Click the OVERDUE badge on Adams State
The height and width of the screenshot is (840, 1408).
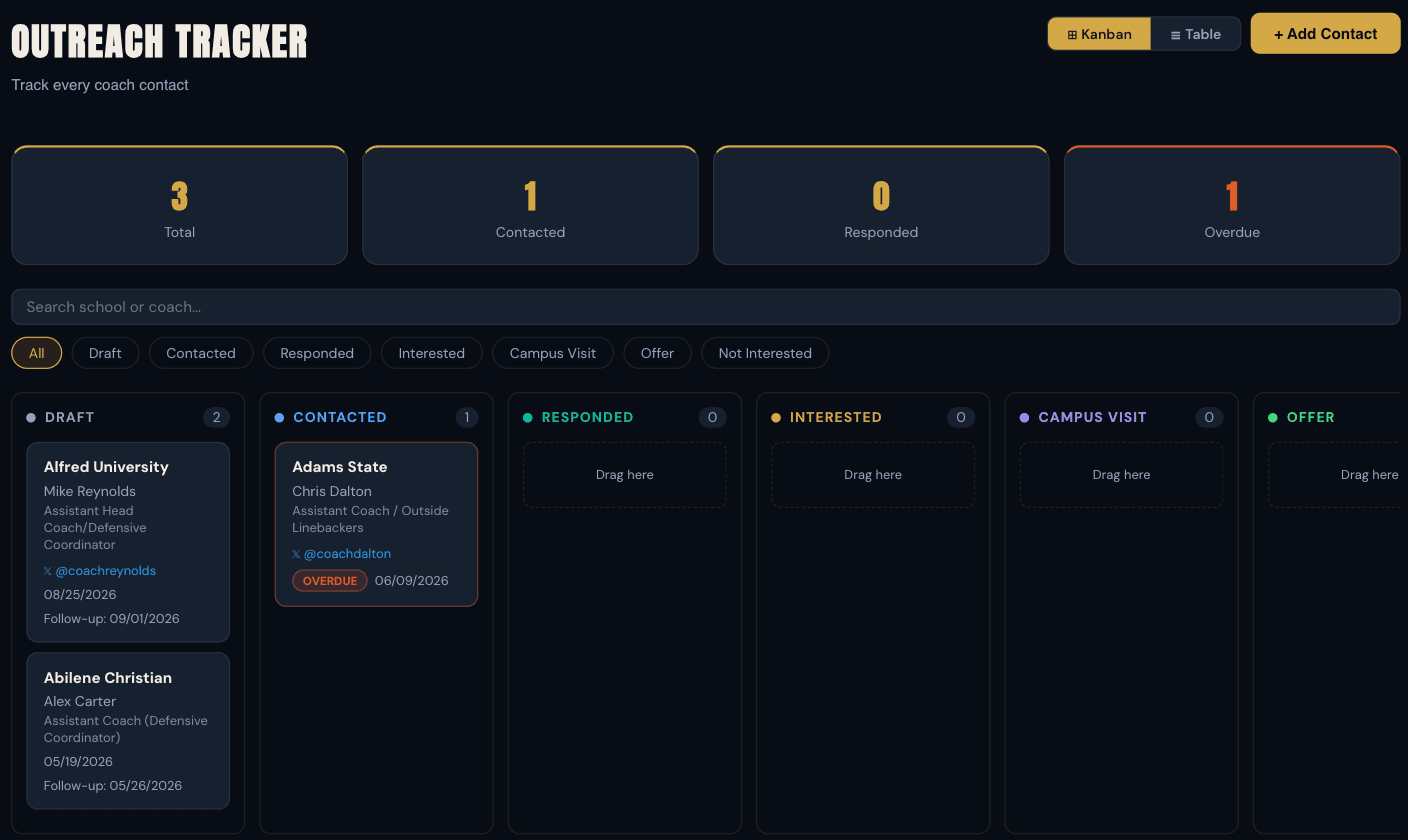tap(330, 581)
